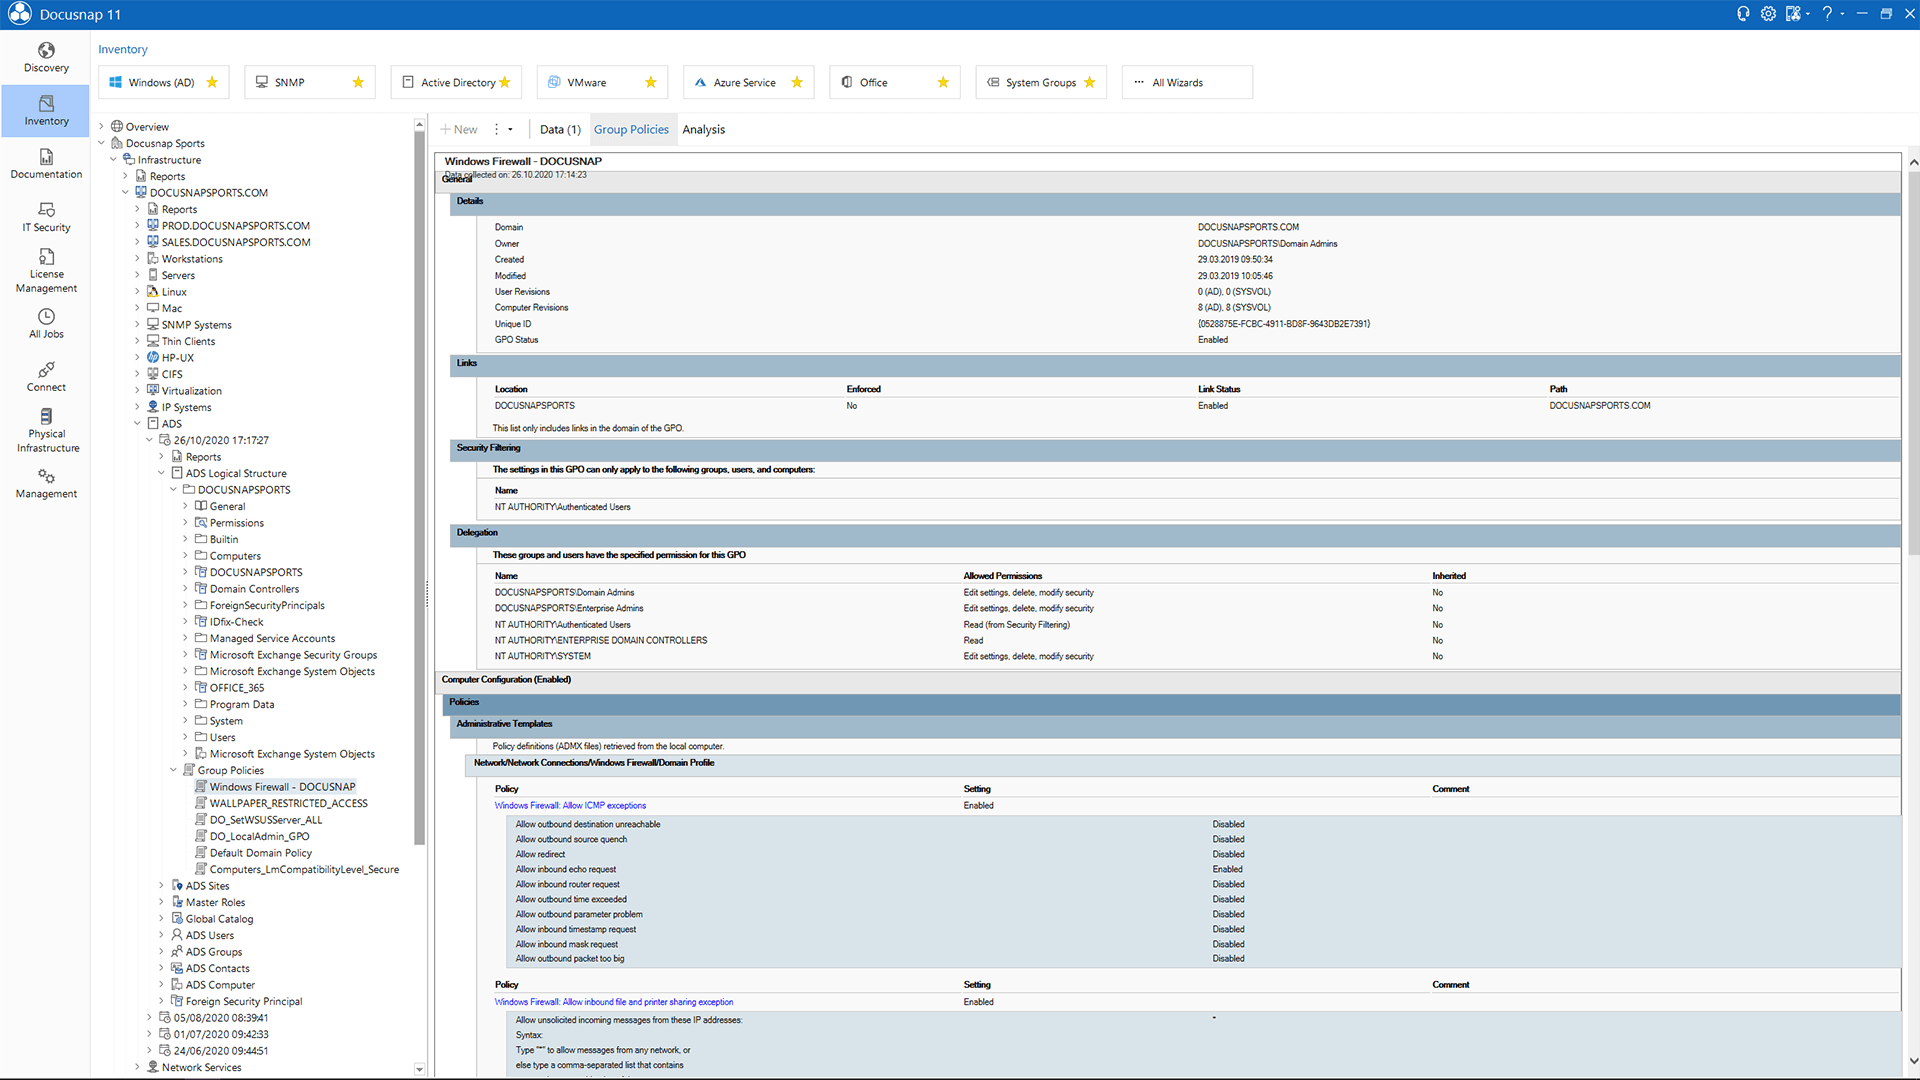Click the New button
Viewport: 1920px width, 1080px height.
[459, 130]
